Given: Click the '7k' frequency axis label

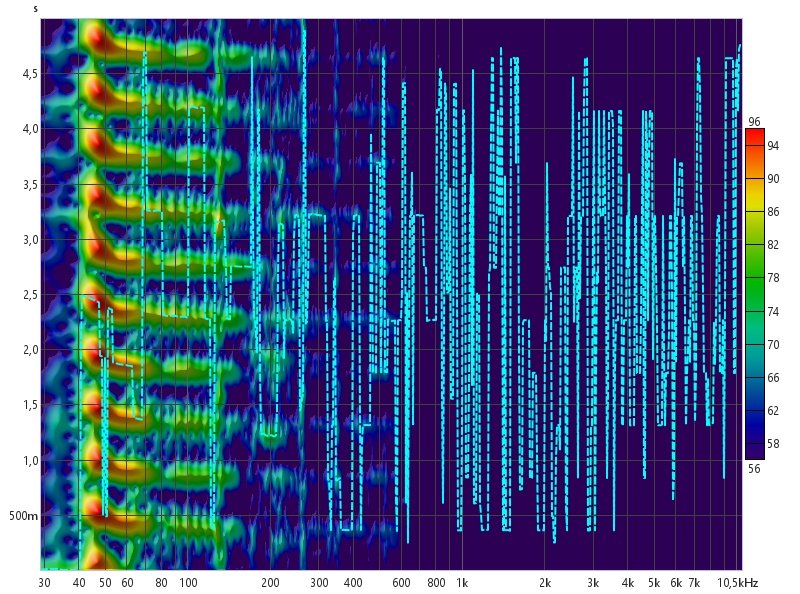Looking at the screenshot, I should click(694, 583).
